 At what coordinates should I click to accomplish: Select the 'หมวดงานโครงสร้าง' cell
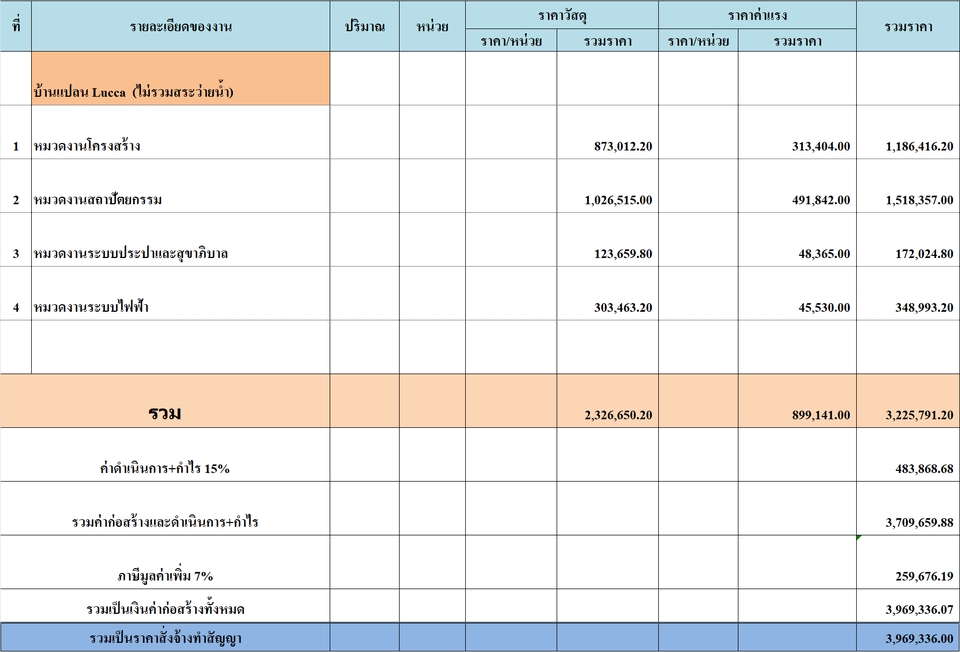[x=181, y=132]
